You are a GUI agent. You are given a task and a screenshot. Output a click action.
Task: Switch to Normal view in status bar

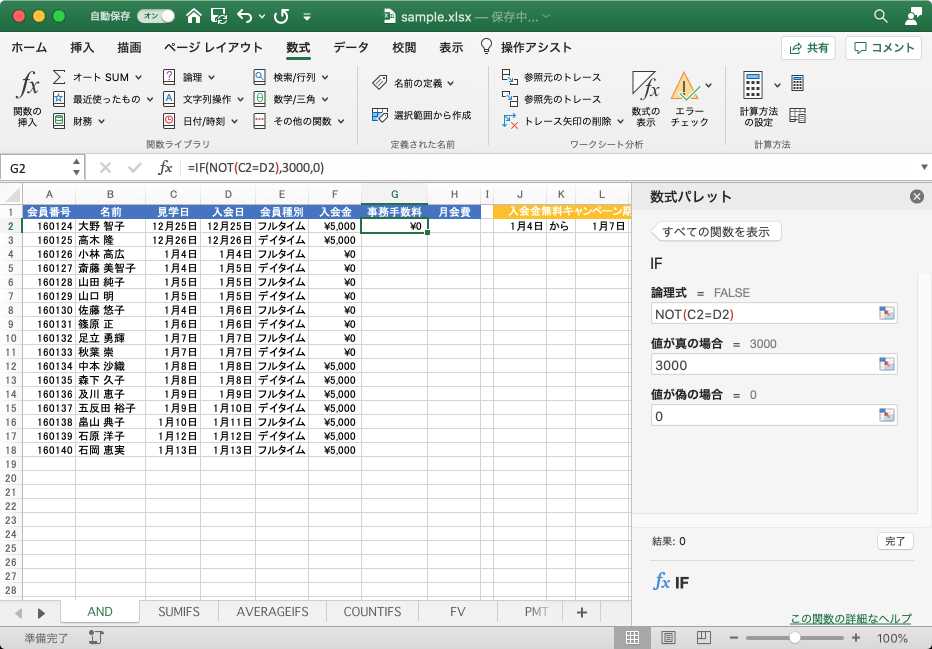click(632, 638)
